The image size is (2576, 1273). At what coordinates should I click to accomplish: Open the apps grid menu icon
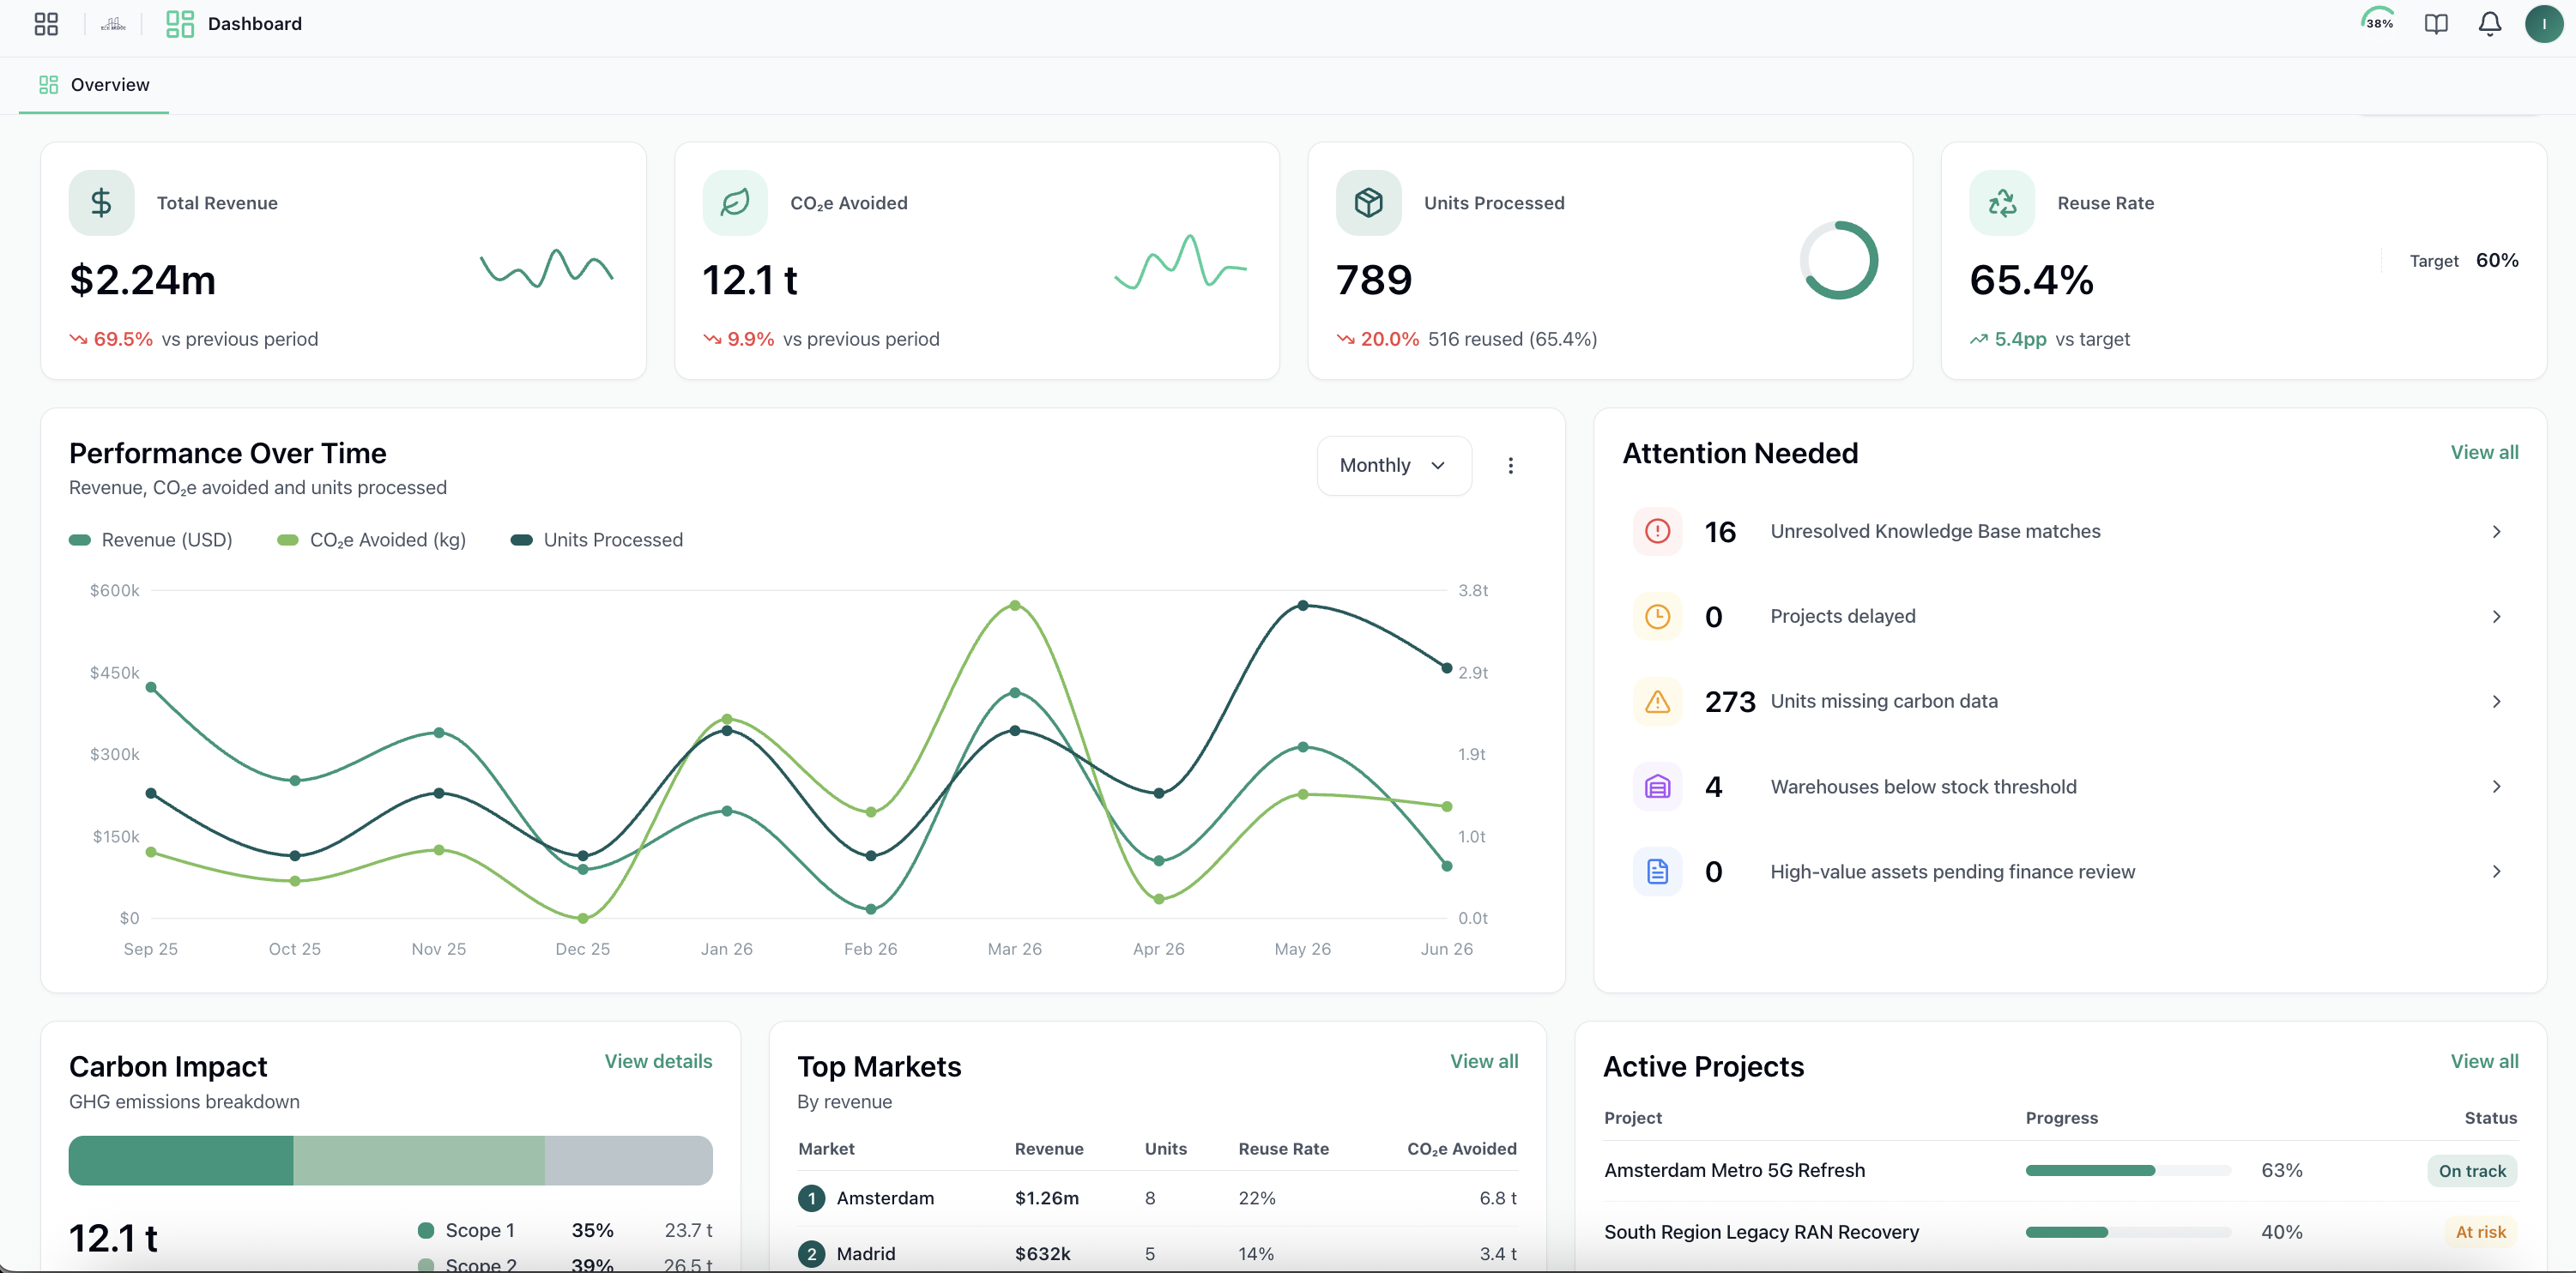pos(46,24)
